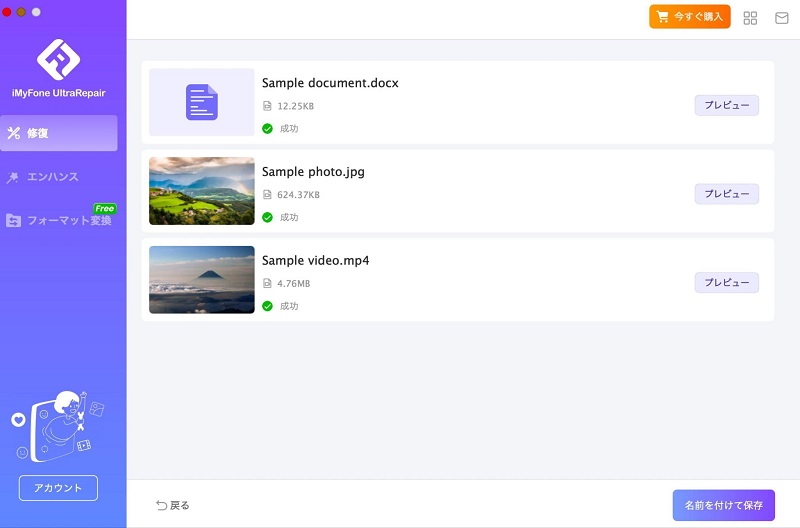Open the 修復 repair section
This screenshot has height=528, width=800.
[x=59, y=133]
